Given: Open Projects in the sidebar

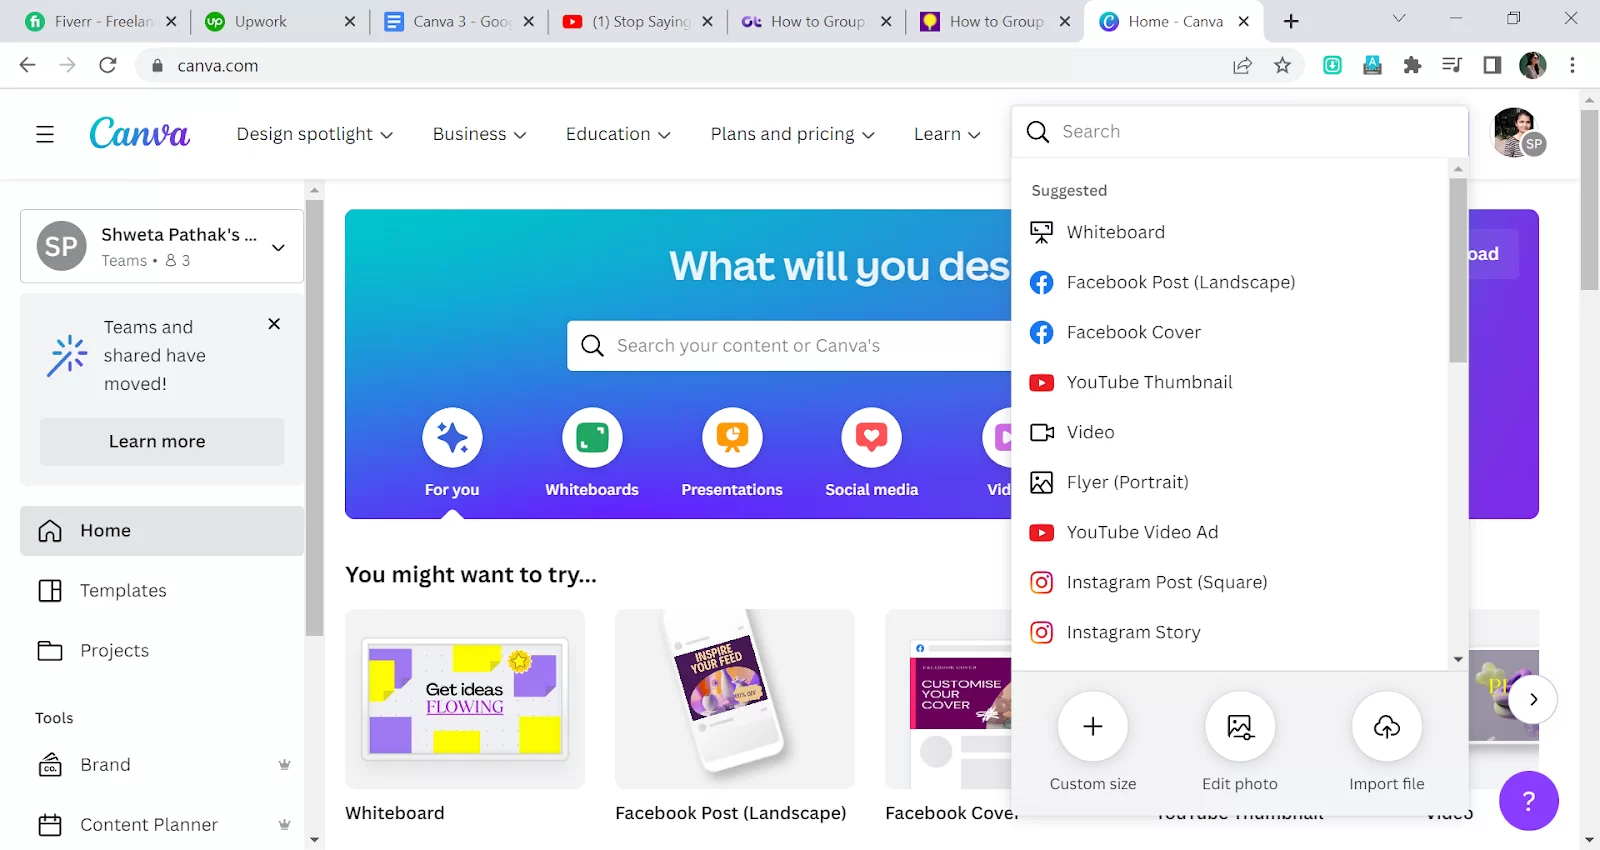Looking at the screenshot, I should [162, 651].
